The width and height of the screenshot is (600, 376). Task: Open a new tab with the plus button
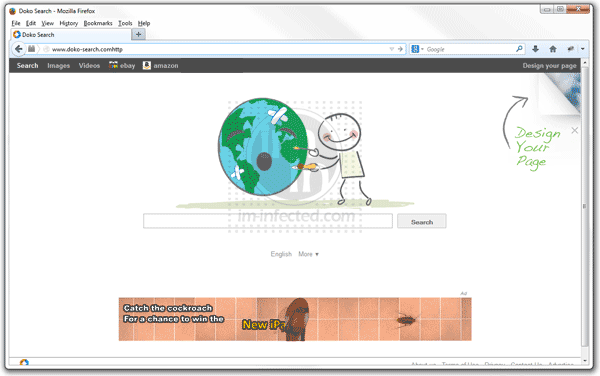(x=139, y=34)
